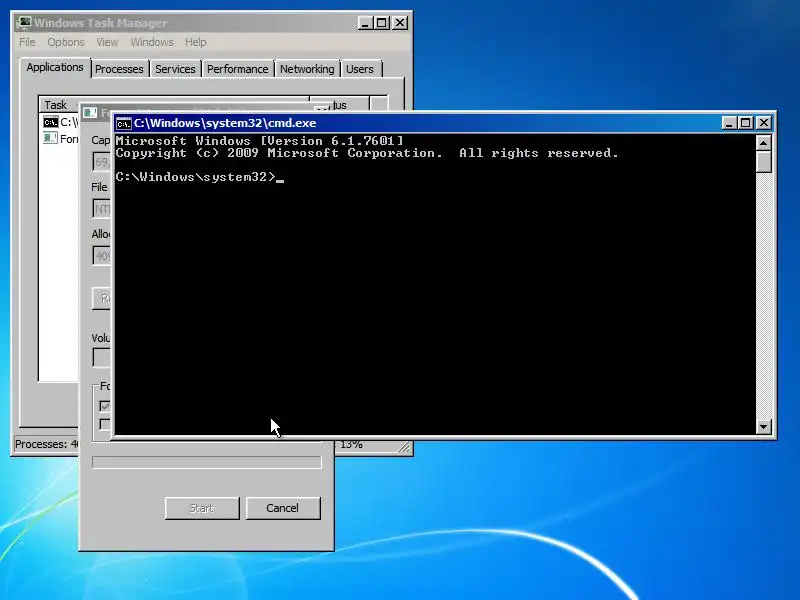Click the allocation unit field under Allo label
The height and width of the screenshot is (600, 800).
[103, 256]
